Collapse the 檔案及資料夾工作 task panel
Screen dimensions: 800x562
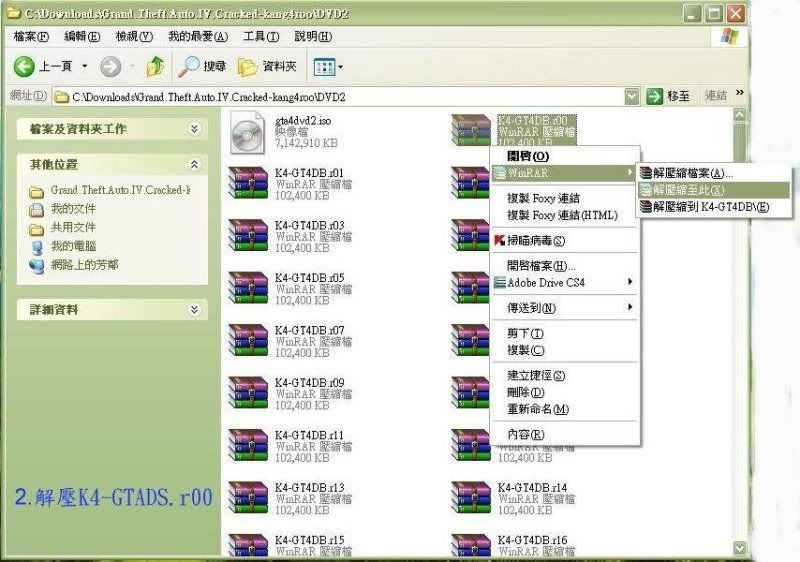(194, 129)
